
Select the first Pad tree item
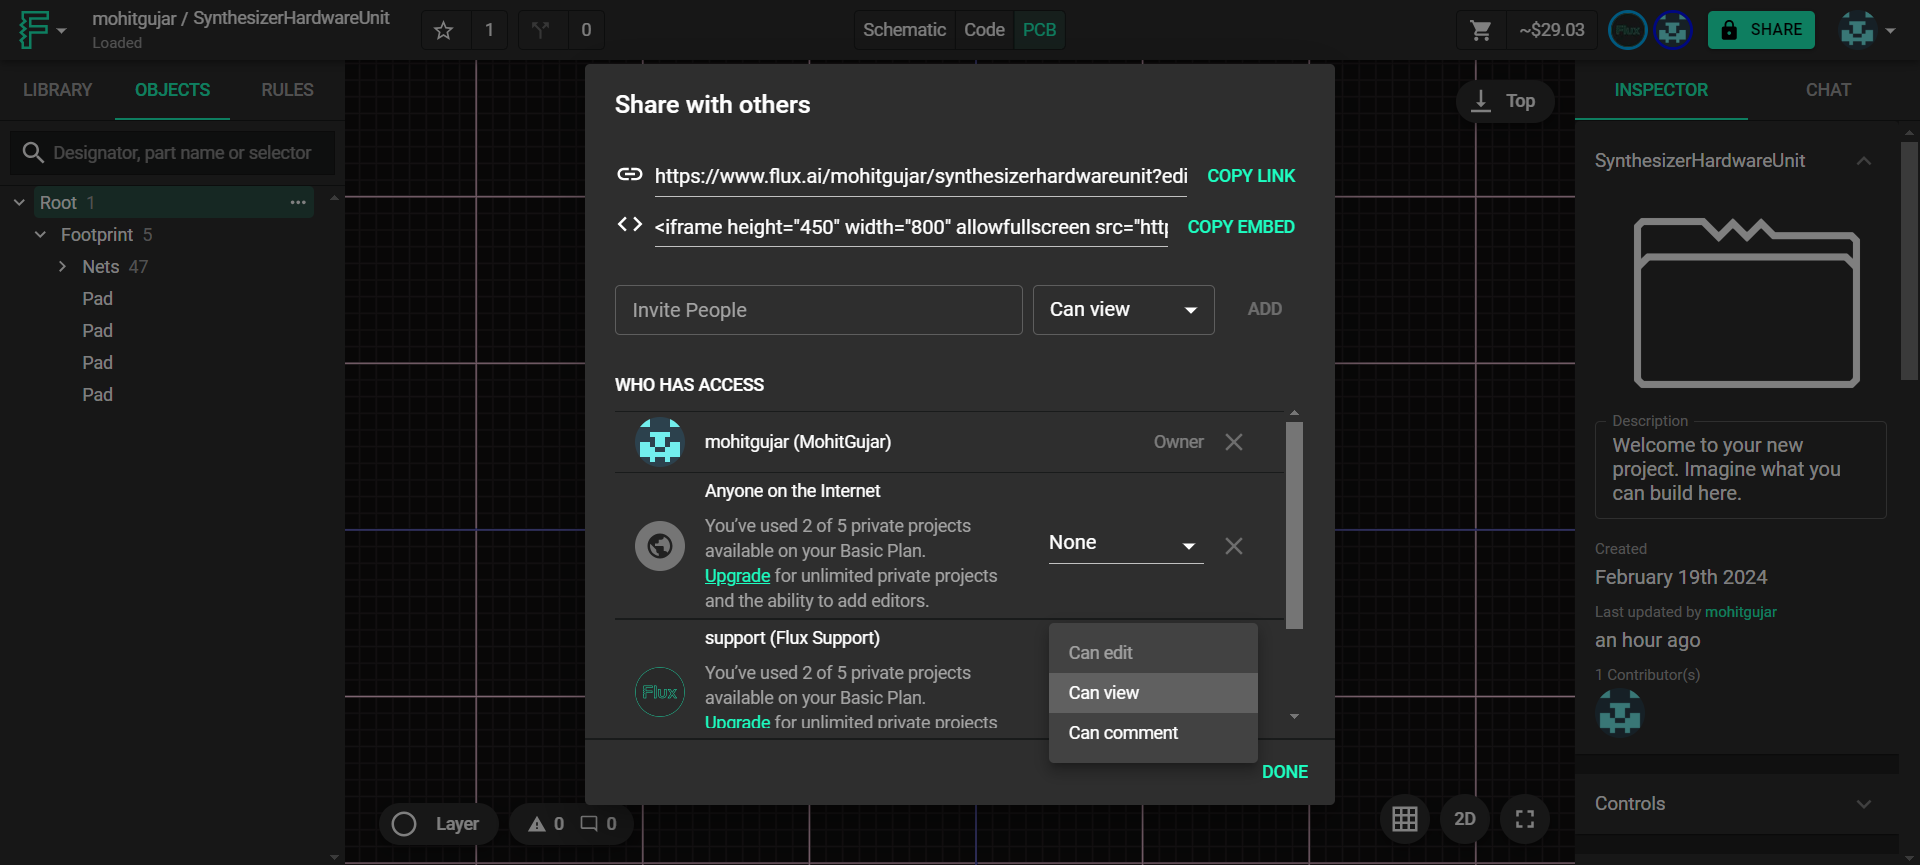tap(97, 299)
